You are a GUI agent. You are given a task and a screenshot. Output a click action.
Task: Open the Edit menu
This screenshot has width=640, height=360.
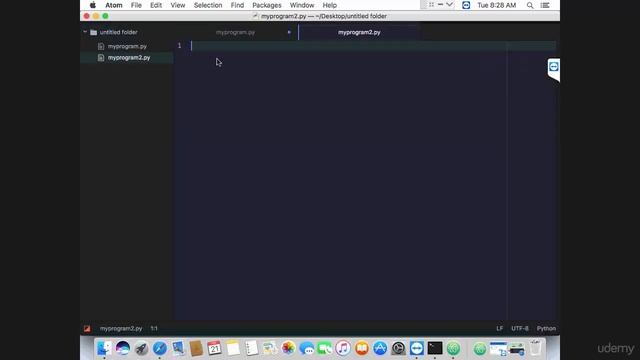pos(156,5)
